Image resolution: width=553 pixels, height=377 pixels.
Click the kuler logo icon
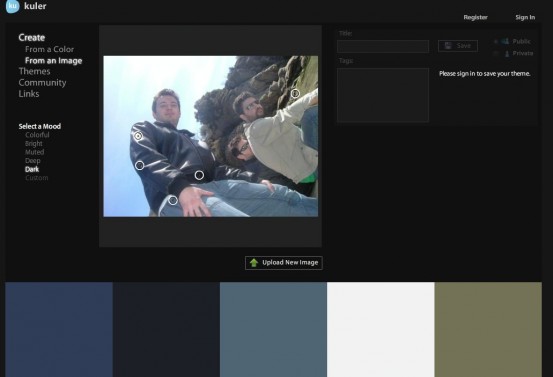(12, 6)
